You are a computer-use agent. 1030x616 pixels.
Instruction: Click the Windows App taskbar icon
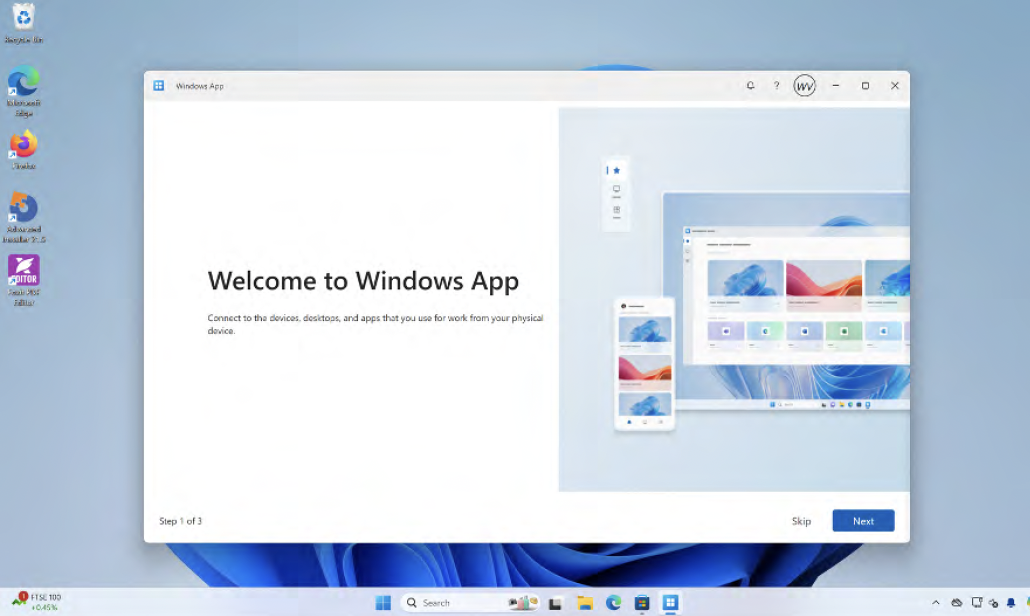coord(670,602)
